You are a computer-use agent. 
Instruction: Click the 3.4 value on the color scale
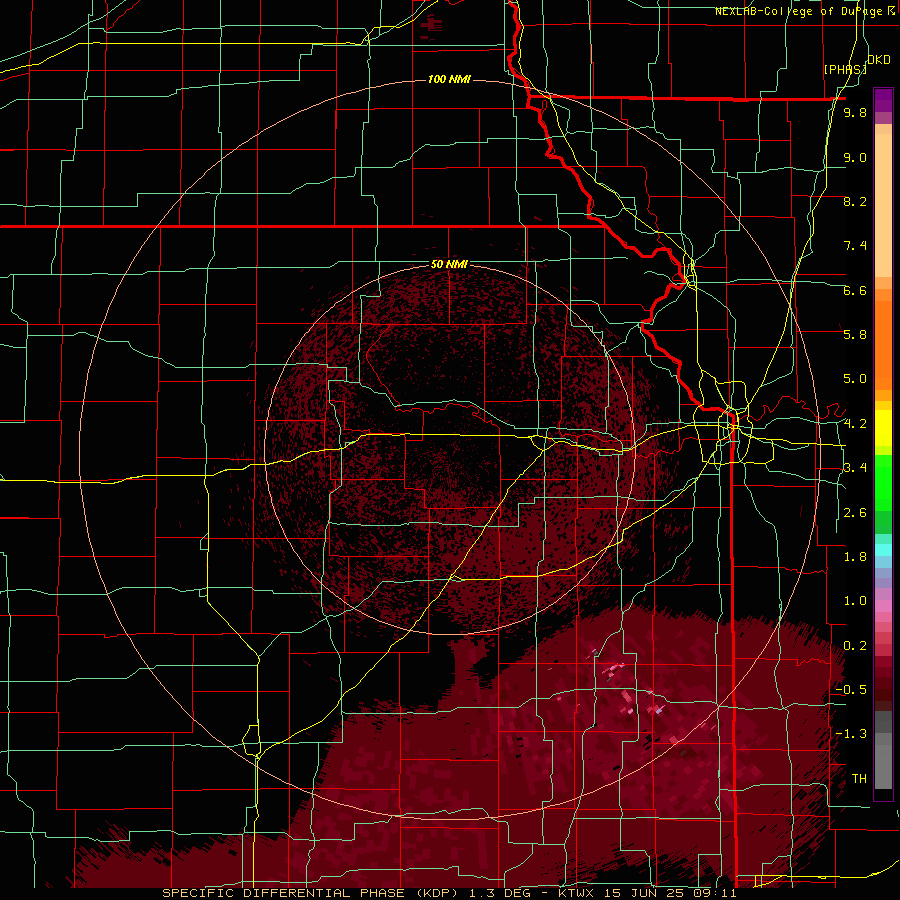(855, 467)
